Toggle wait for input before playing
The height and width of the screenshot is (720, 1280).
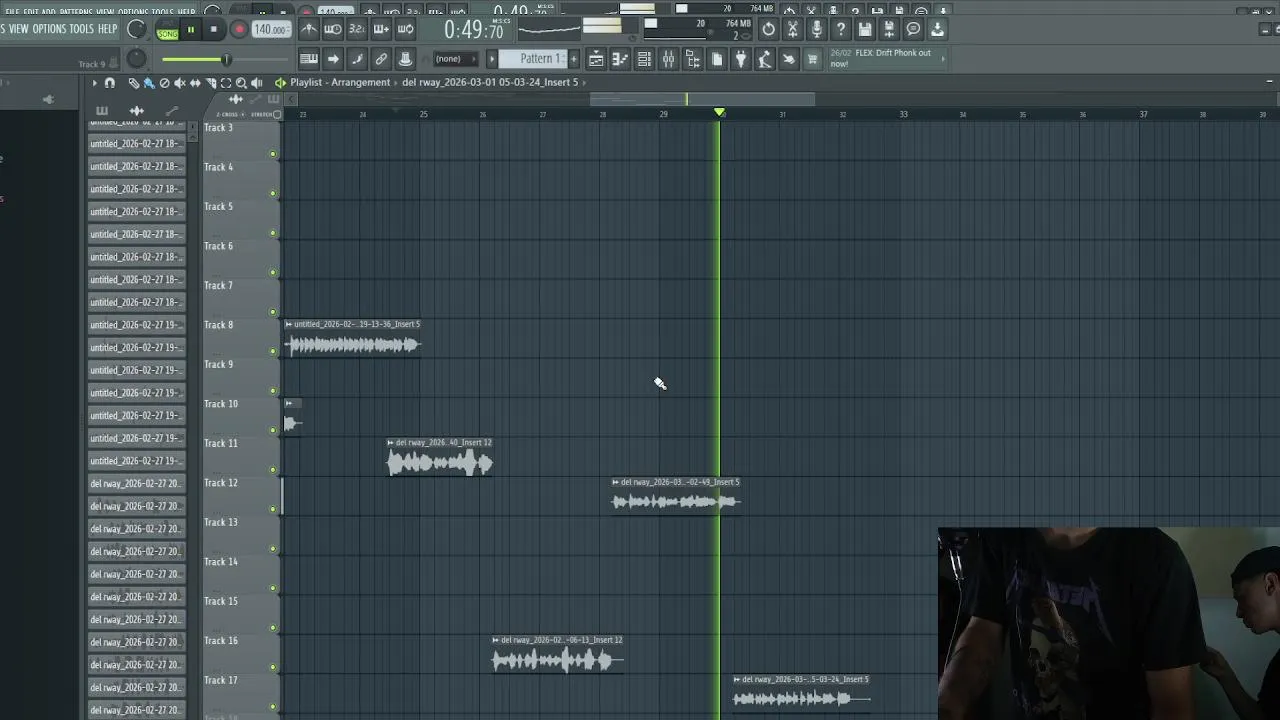point(333,30)
